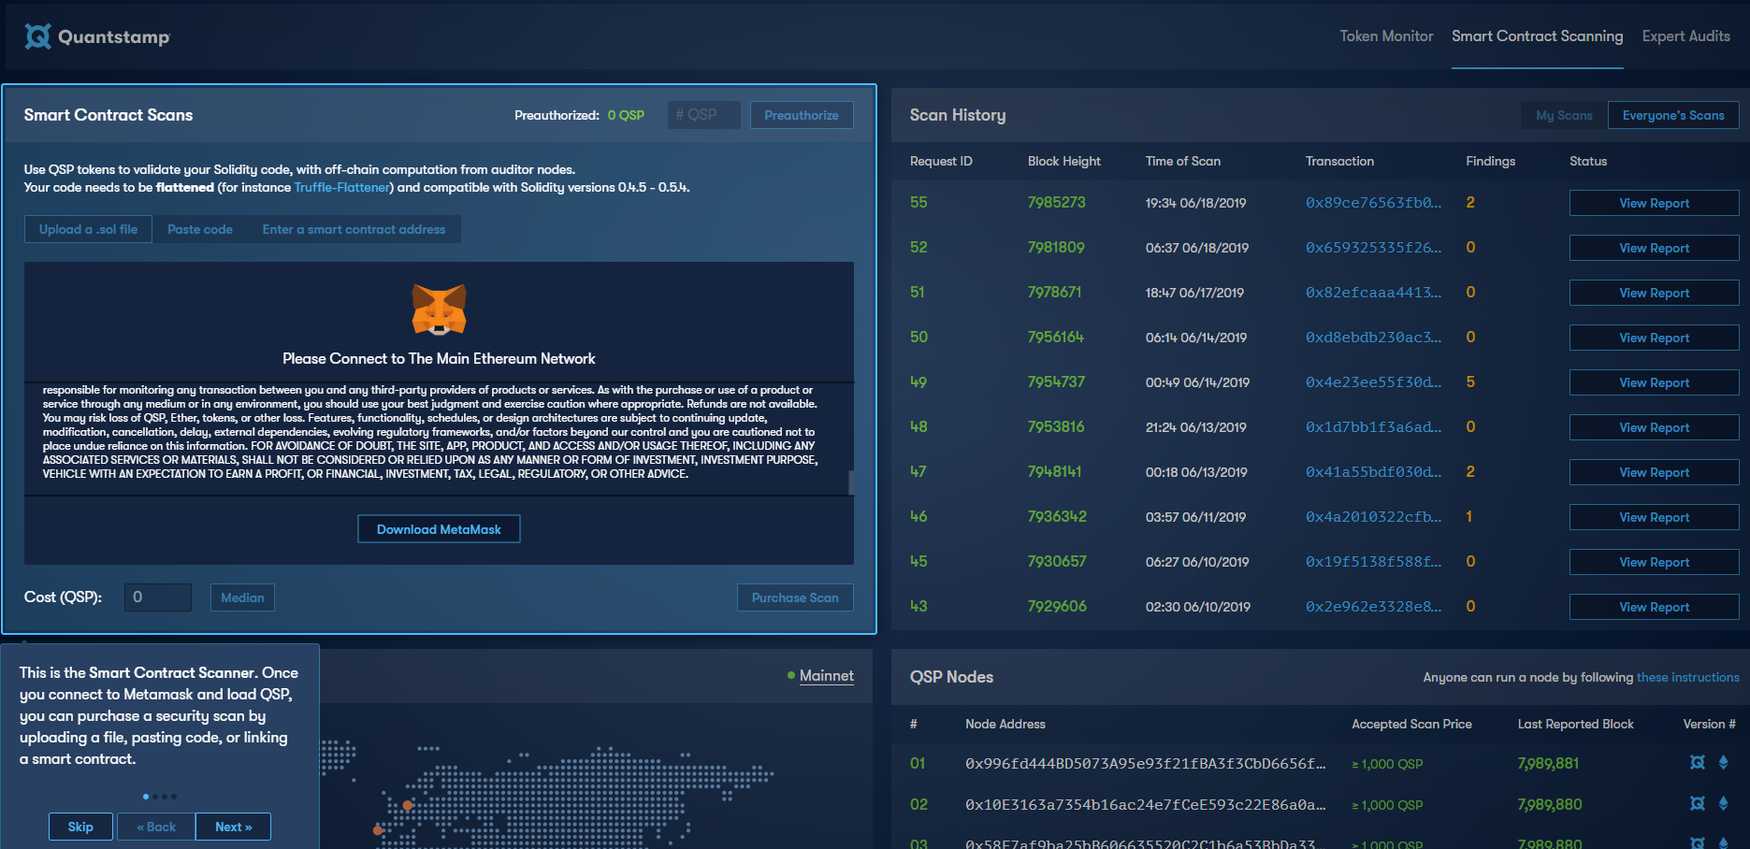Click Quantstamp version icon for node 01
This screenshot has width=1750, height=849.
tap(1697, 763)
